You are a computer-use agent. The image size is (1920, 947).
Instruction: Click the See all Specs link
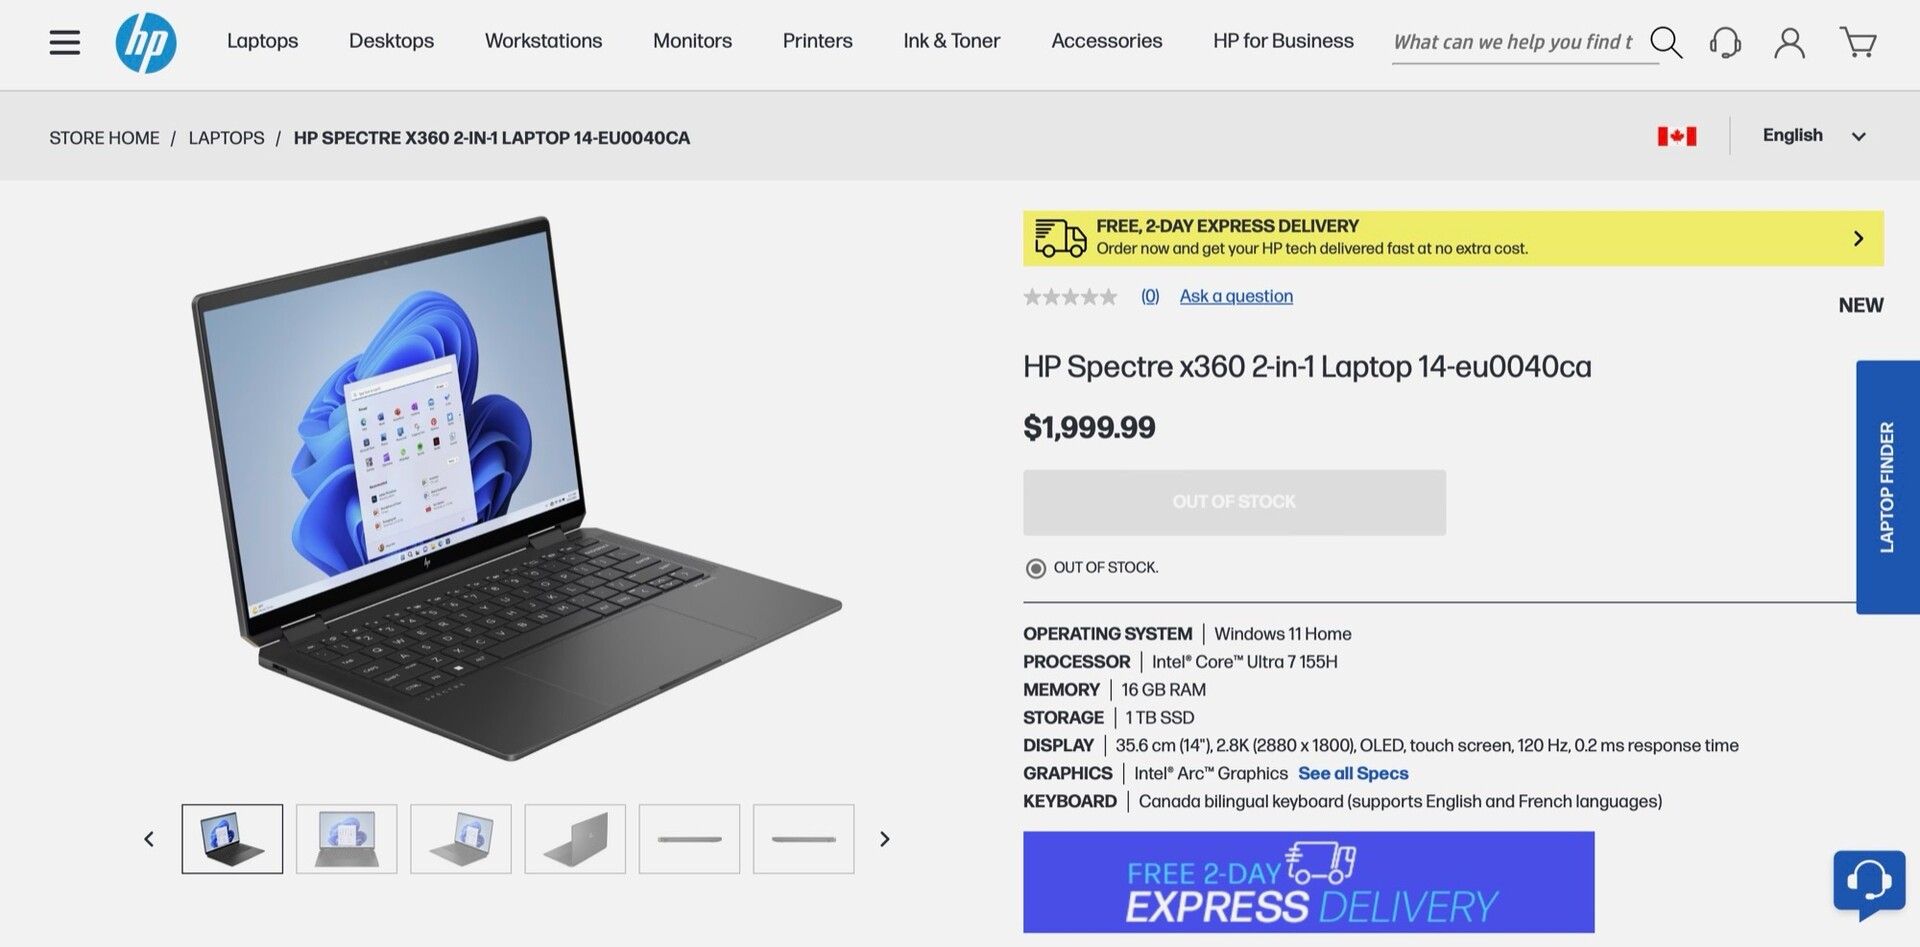coord(1353,773)
